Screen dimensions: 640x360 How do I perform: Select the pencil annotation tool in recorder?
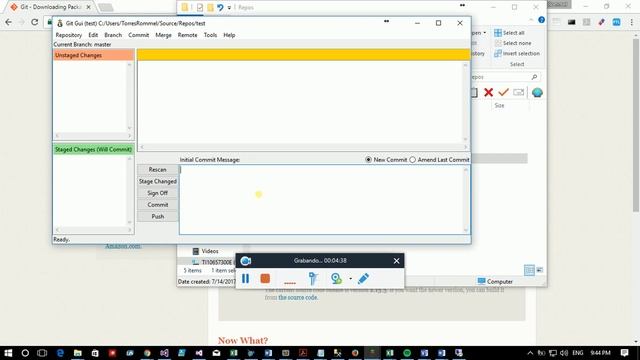(x=363, y=278)
